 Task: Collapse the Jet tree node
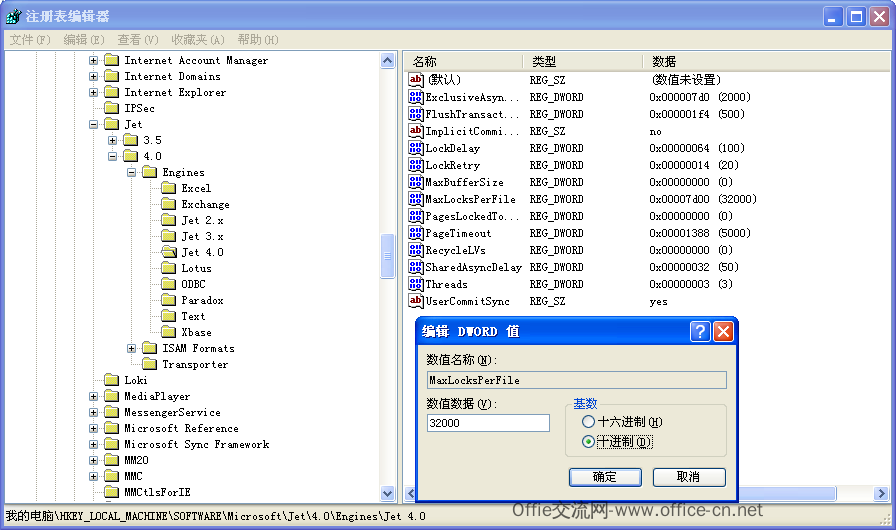click(x=94, y=124)
